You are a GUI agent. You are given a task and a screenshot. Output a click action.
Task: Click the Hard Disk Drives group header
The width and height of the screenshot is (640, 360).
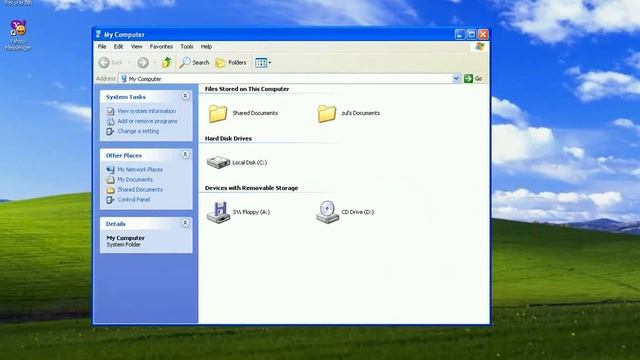pyautogui.click(x=228, y=139)
